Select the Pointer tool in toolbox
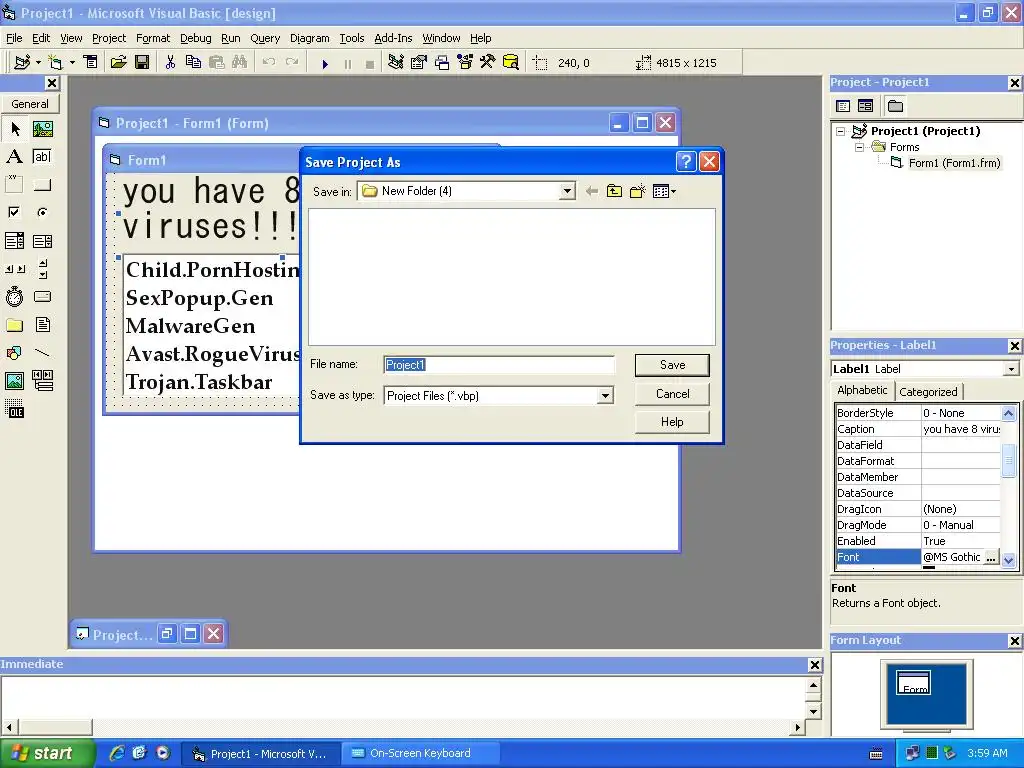The image size is (1024, 768). coord(15,129)
